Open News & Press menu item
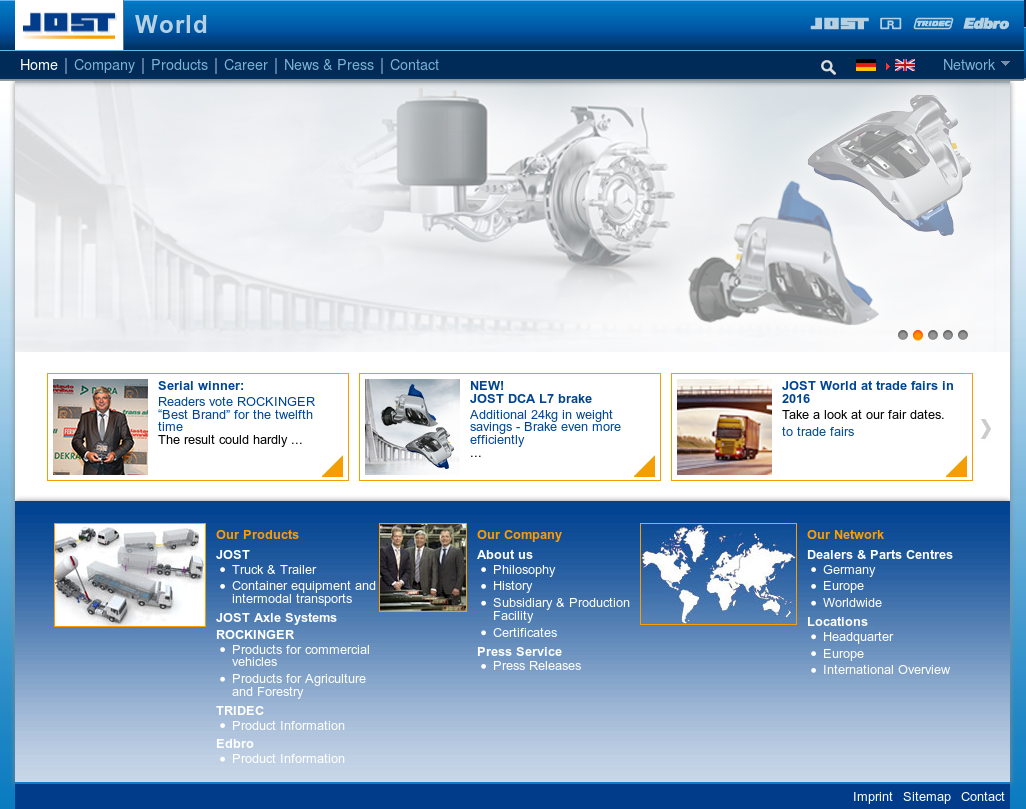1026x809 pixels. 328,65
